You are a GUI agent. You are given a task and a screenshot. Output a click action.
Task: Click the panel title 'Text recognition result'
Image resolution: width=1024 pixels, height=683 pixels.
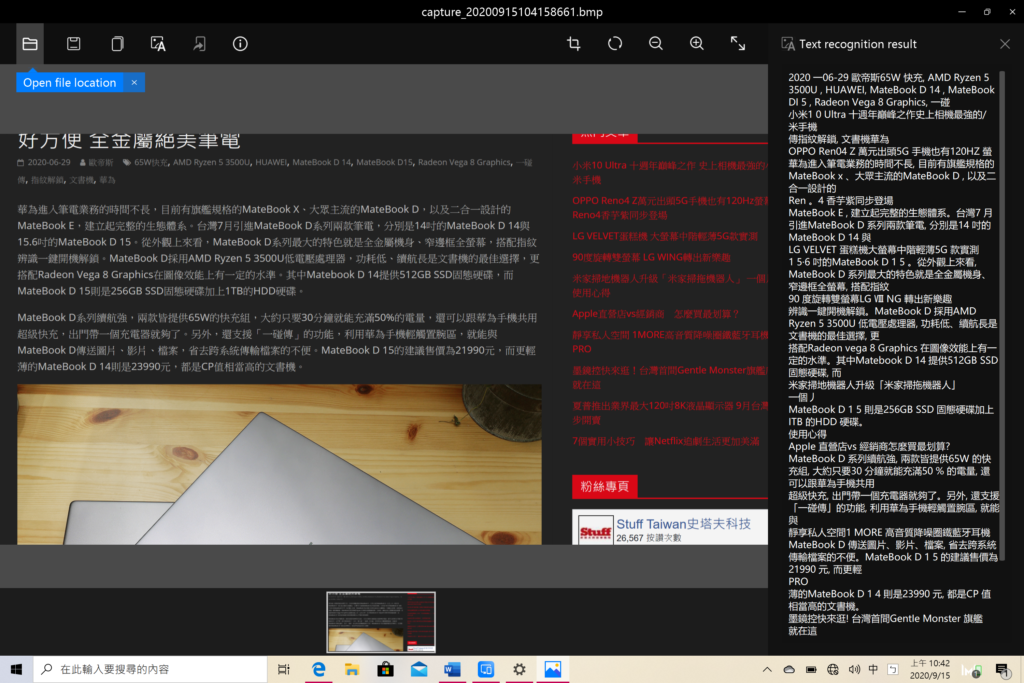click(857, 44)
